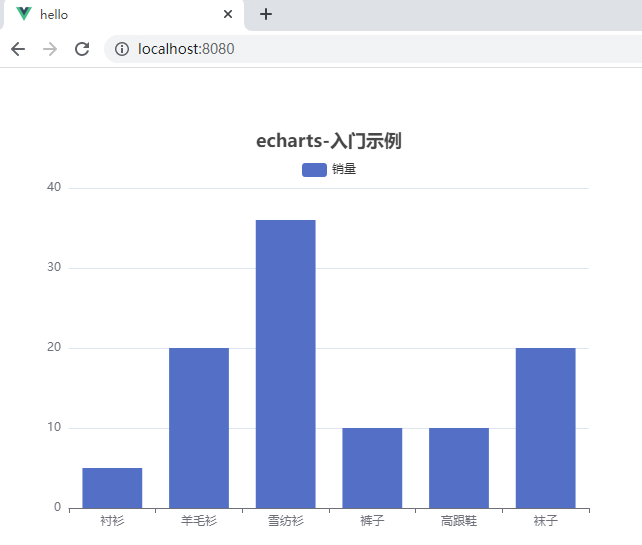The height and width of the screenshot is (545, 642).
Task: Click the 销量 legend label
Action: coord(344,169)
